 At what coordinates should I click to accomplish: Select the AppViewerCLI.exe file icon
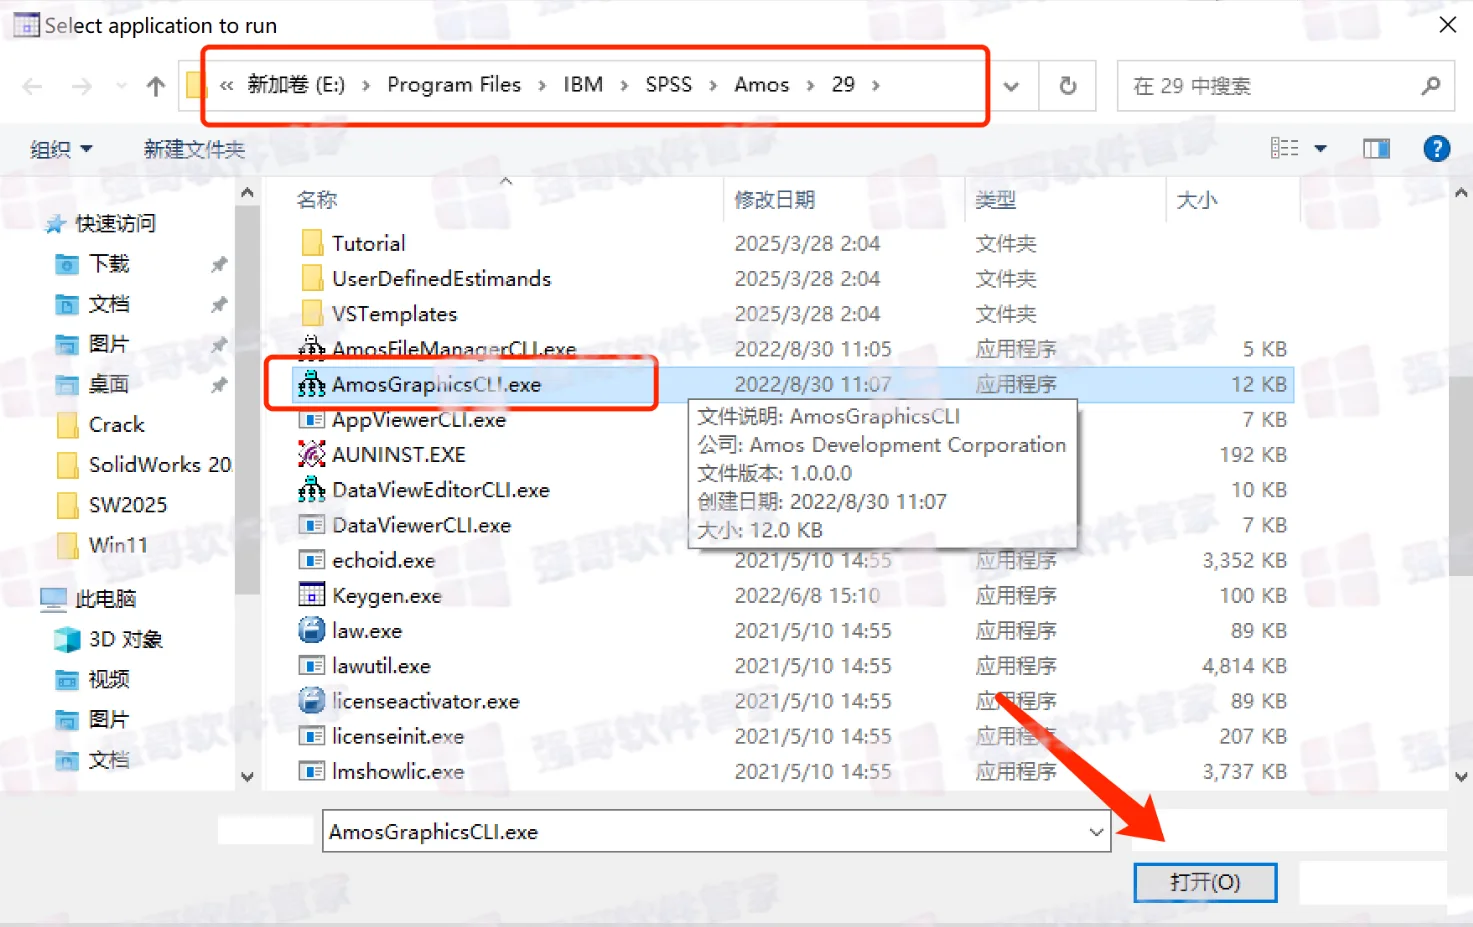[311, 419]
